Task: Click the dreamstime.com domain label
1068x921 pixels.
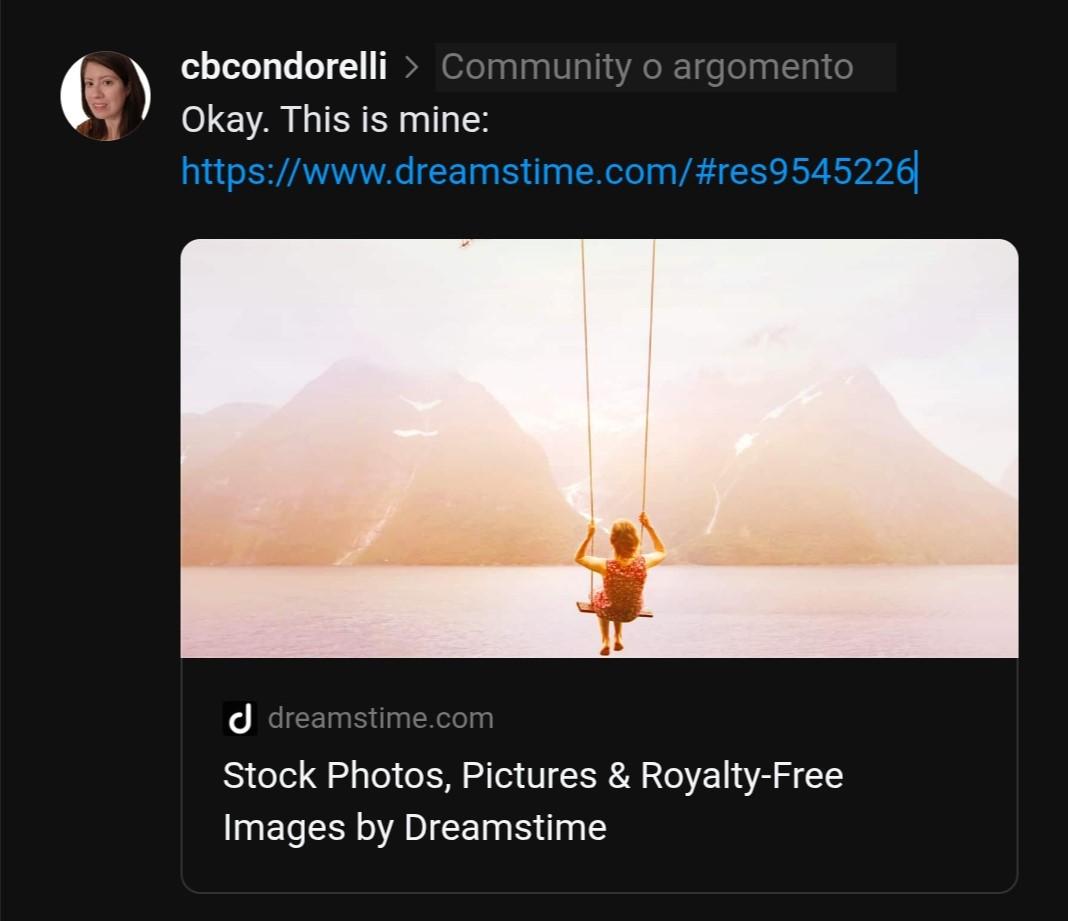Action: coord(381,718)
